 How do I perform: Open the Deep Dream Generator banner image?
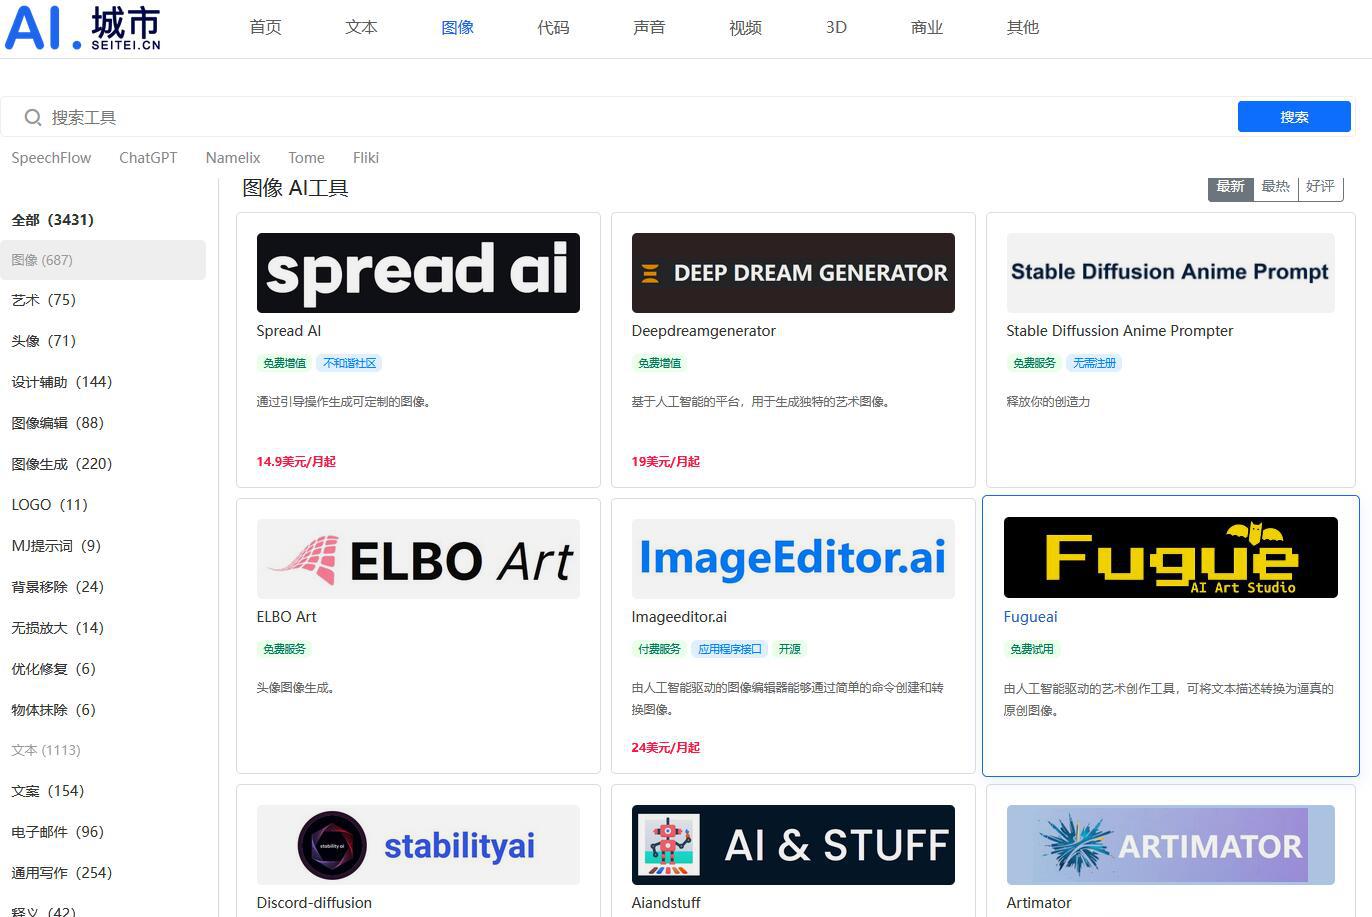(793, 273)
